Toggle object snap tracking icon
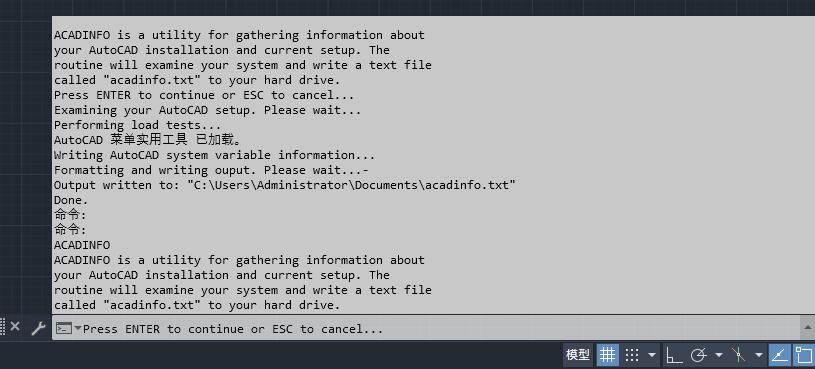This screenshot has height=369, width=815. [779, 355]
